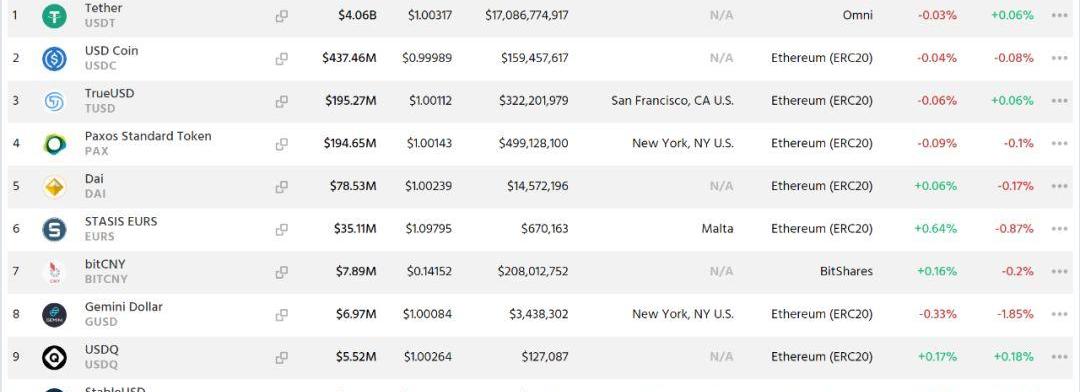Open the Paxos Standard Token name link
Screen dimensions: 1080x392
coord(148,136)
